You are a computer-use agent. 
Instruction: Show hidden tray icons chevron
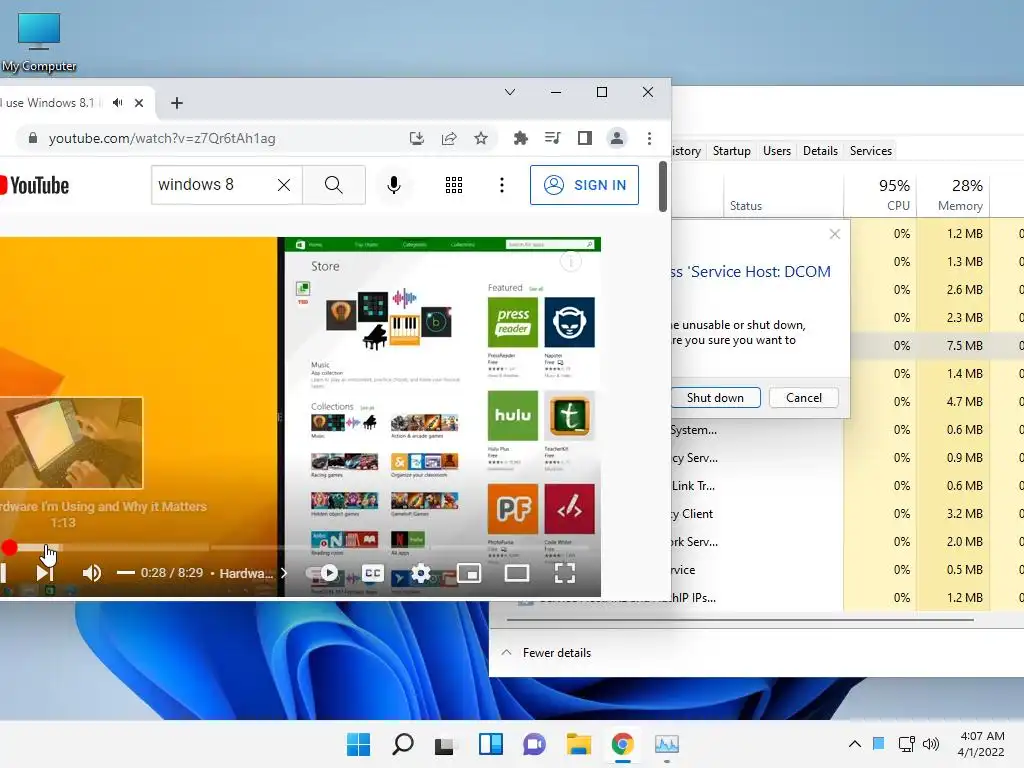click(x=854, y=744)
